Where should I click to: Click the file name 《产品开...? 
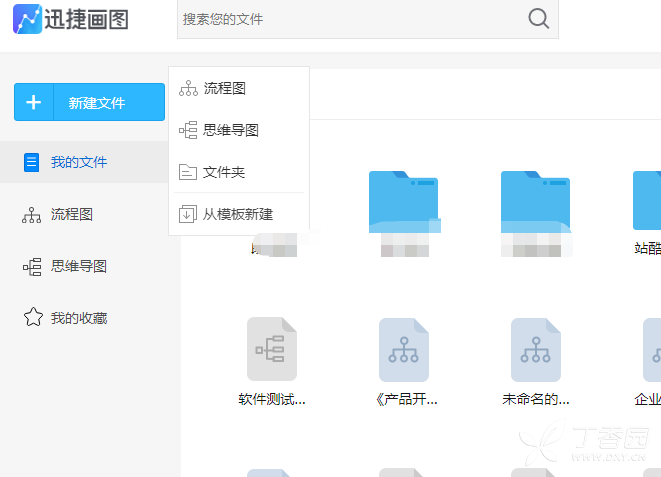(406, 399)
